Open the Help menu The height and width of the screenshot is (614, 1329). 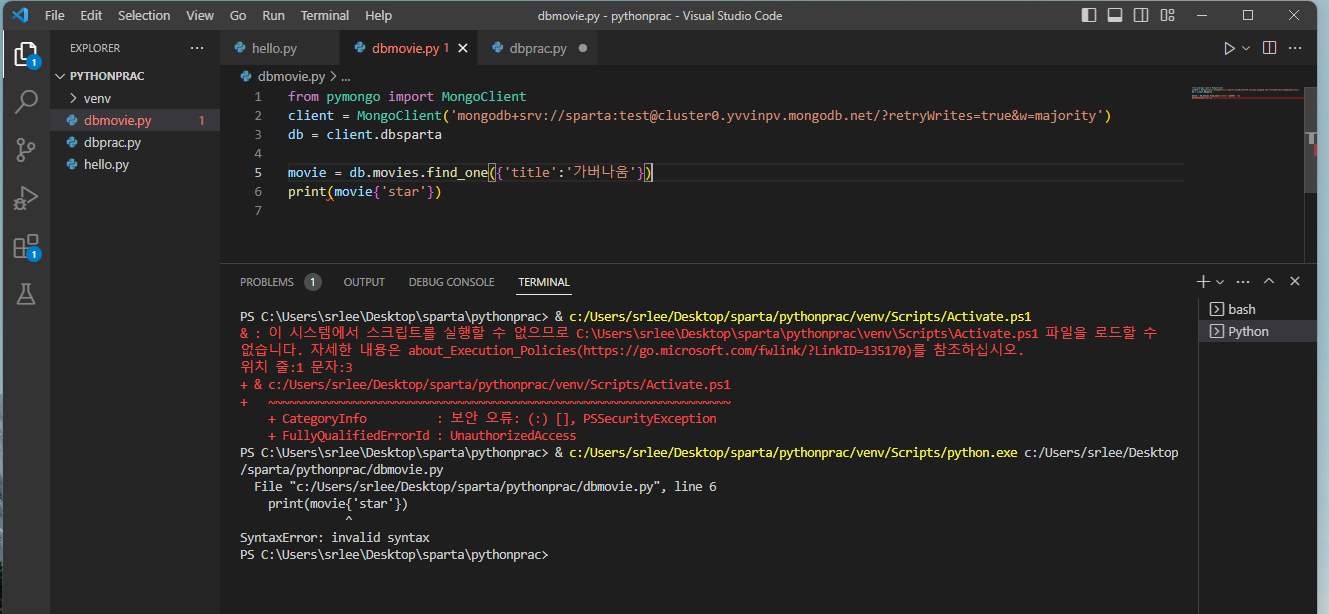(x=378, y=16)
